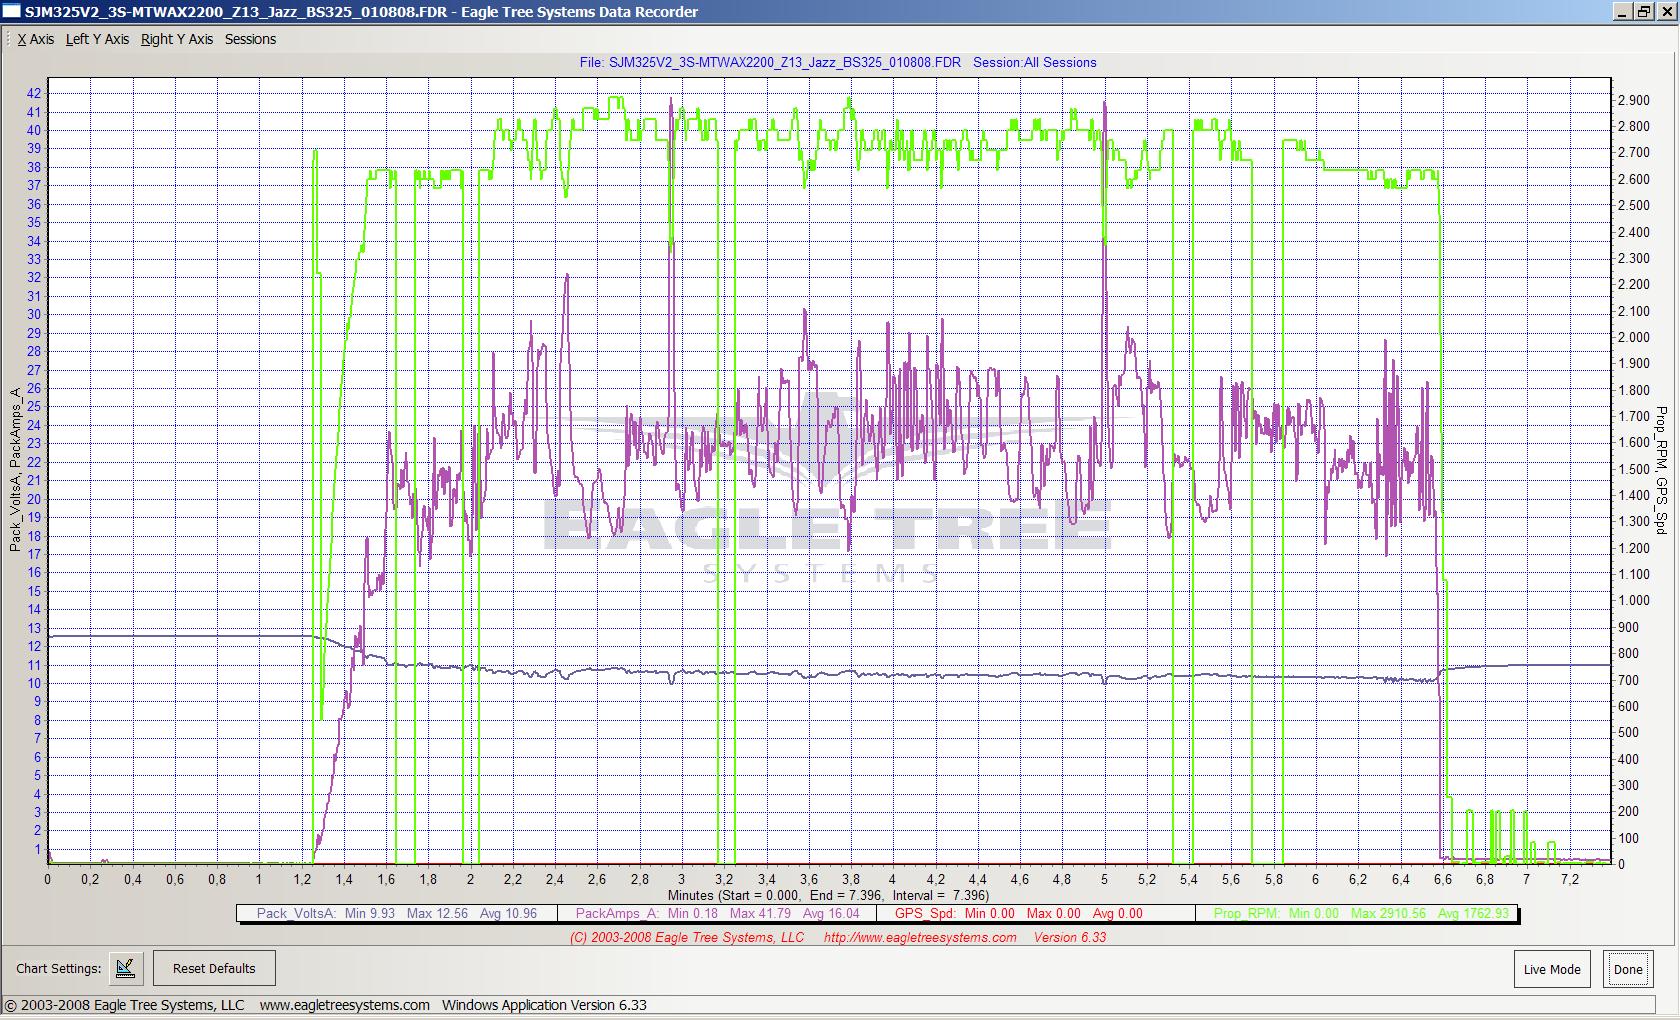This screenshot has width=1680, height=1020.
Task: Switch to Live Mode
Action: point(1552,969)
